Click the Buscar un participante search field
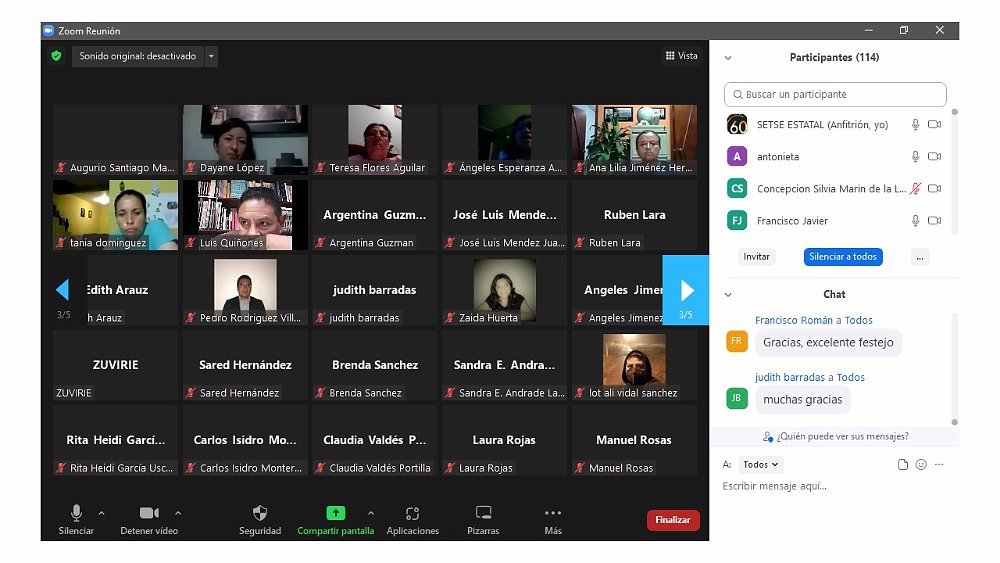1000x563 pixels. 835,95
